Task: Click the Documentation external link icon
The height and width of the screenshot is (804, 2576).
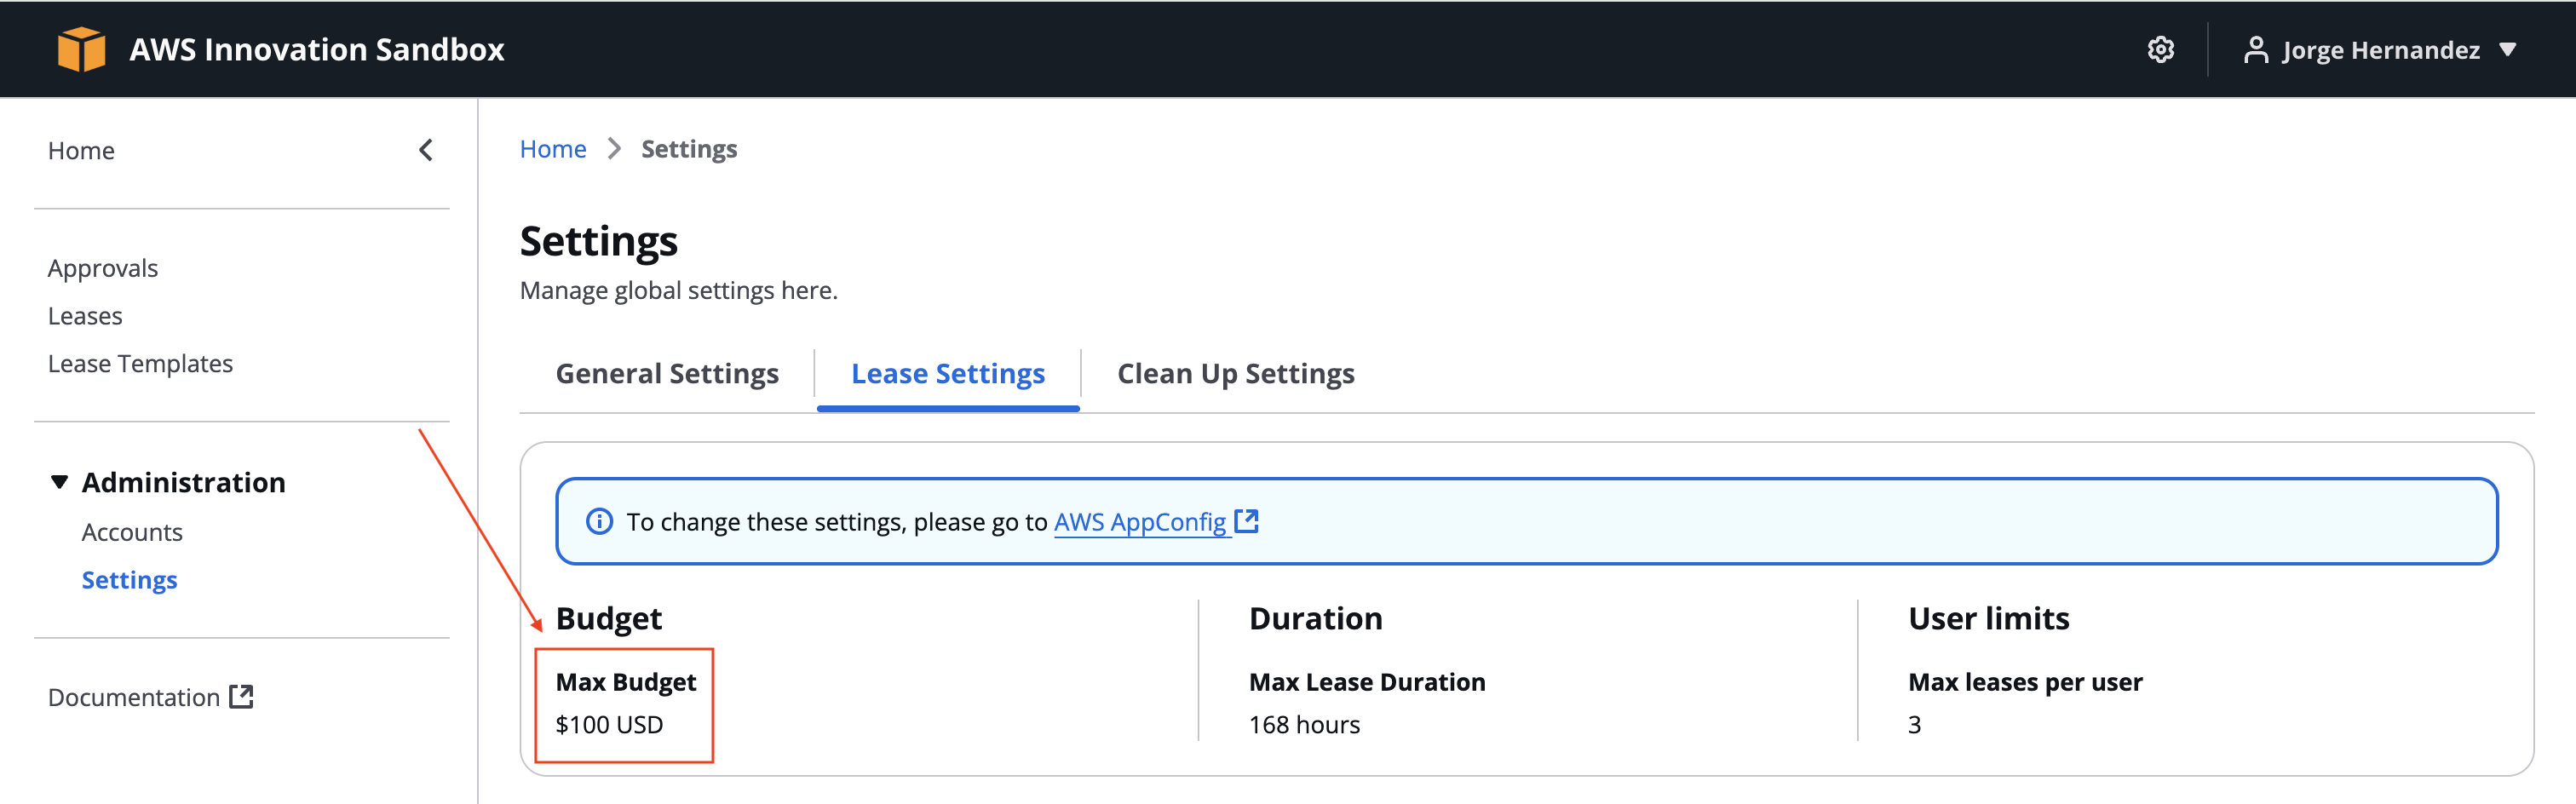Action: pyautogui.click(x=241, y=697)
